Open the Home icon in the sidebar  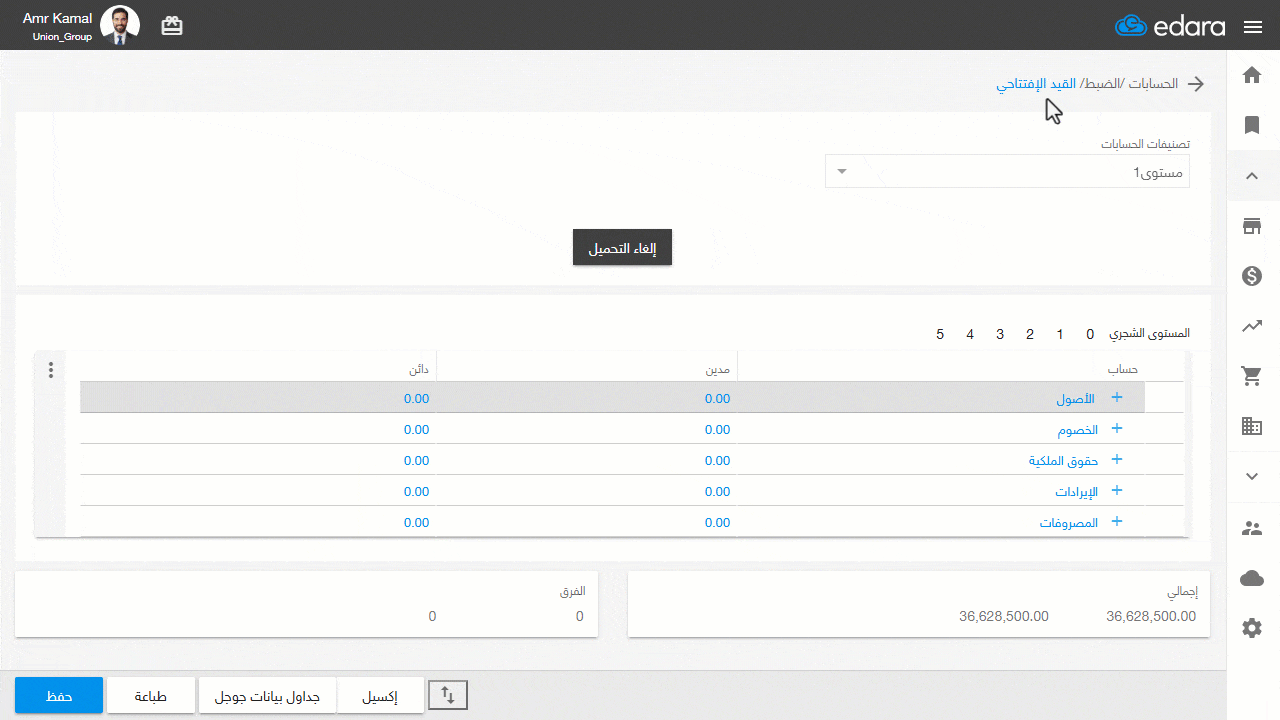1252,74
